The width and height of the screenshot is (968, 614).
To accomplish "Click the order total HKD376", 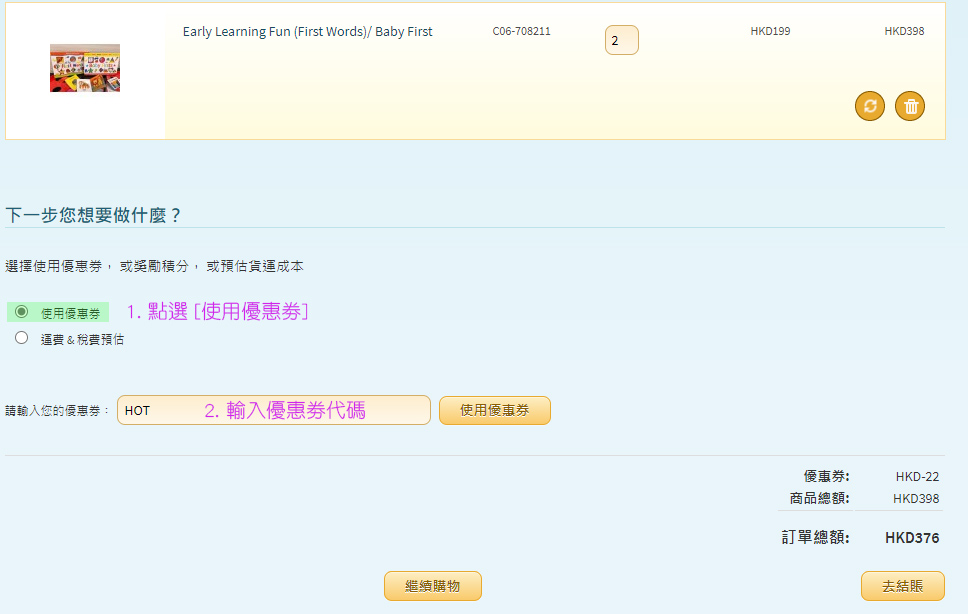I will point(911,538).
